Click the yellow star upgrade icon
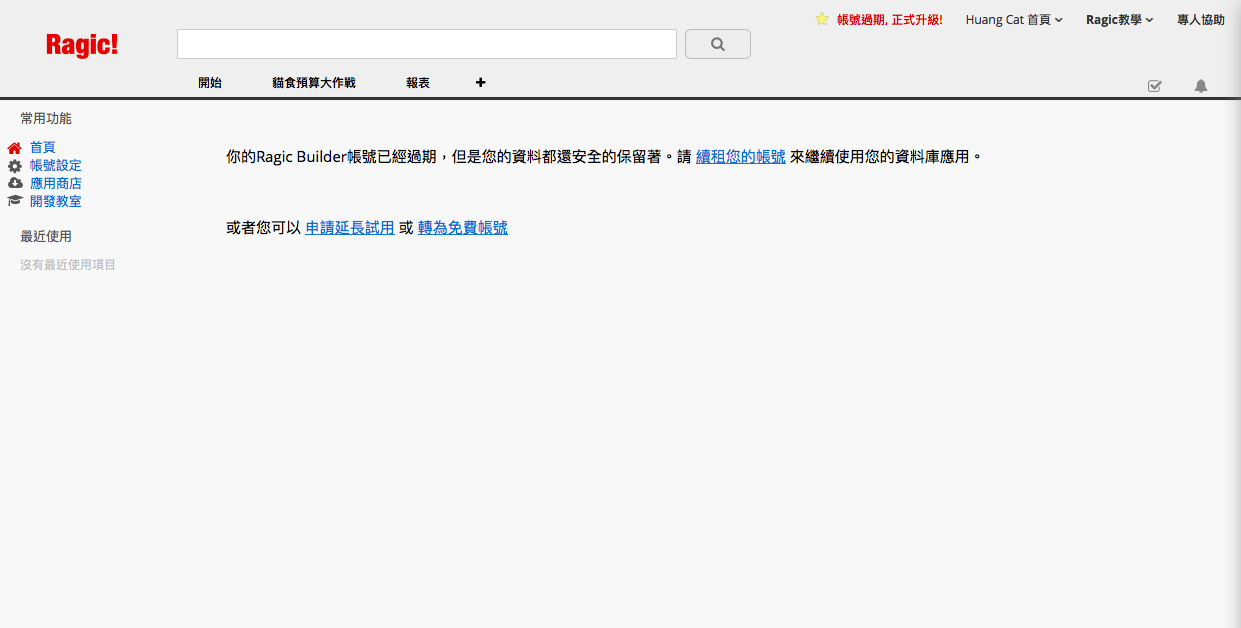This screenshot has height=628, width=1241. tap(822, 19)
